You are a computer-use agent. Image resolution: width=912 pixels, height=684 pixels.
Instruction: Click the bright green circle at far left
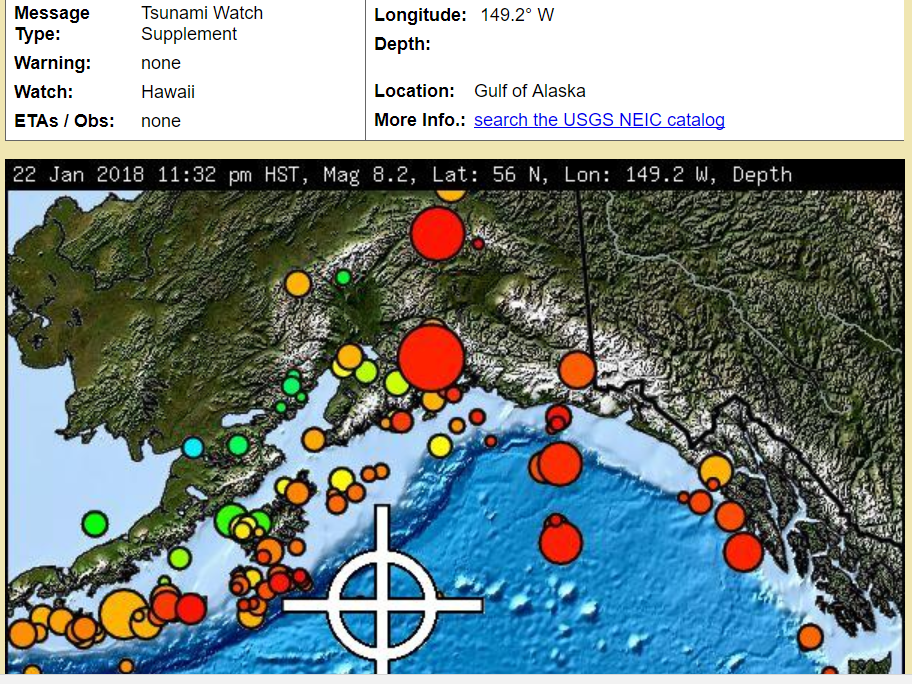(x=95, y=522)
